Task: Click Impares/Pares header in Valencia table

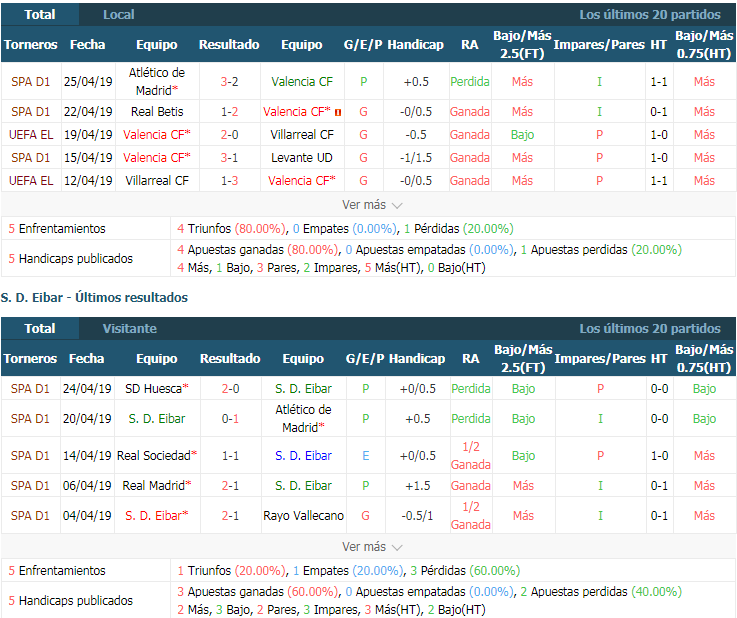Action: coord(599,45)
